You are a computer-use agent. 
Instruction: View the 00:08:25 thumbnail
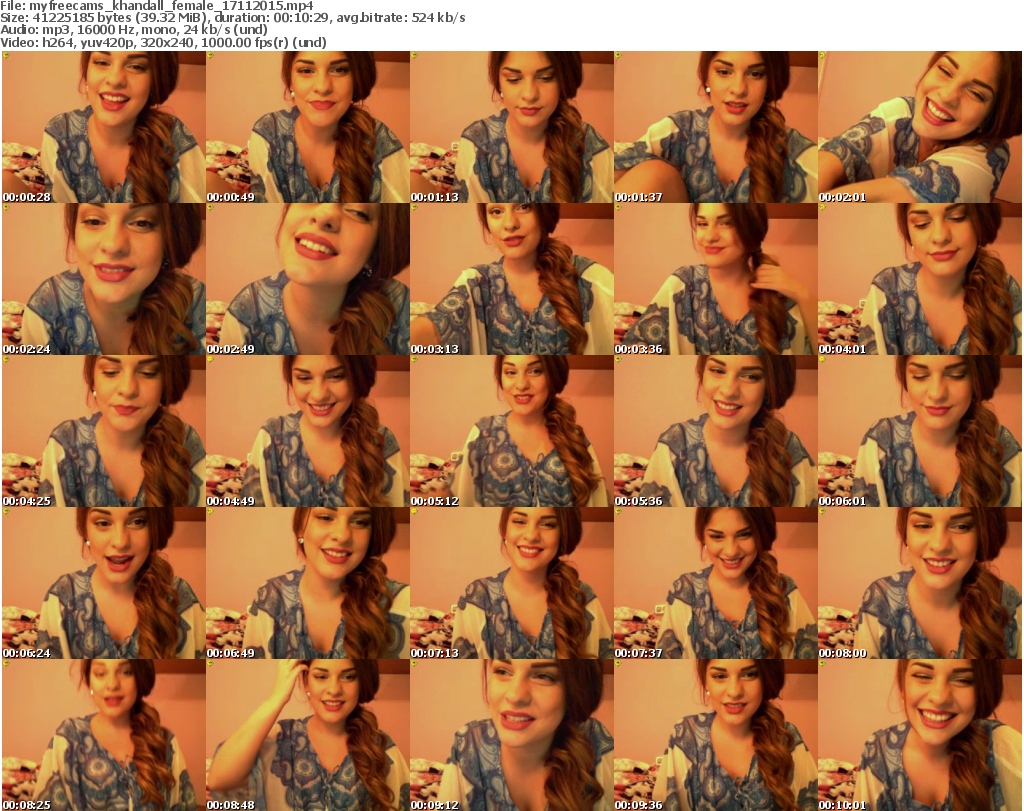click(104, 735)
